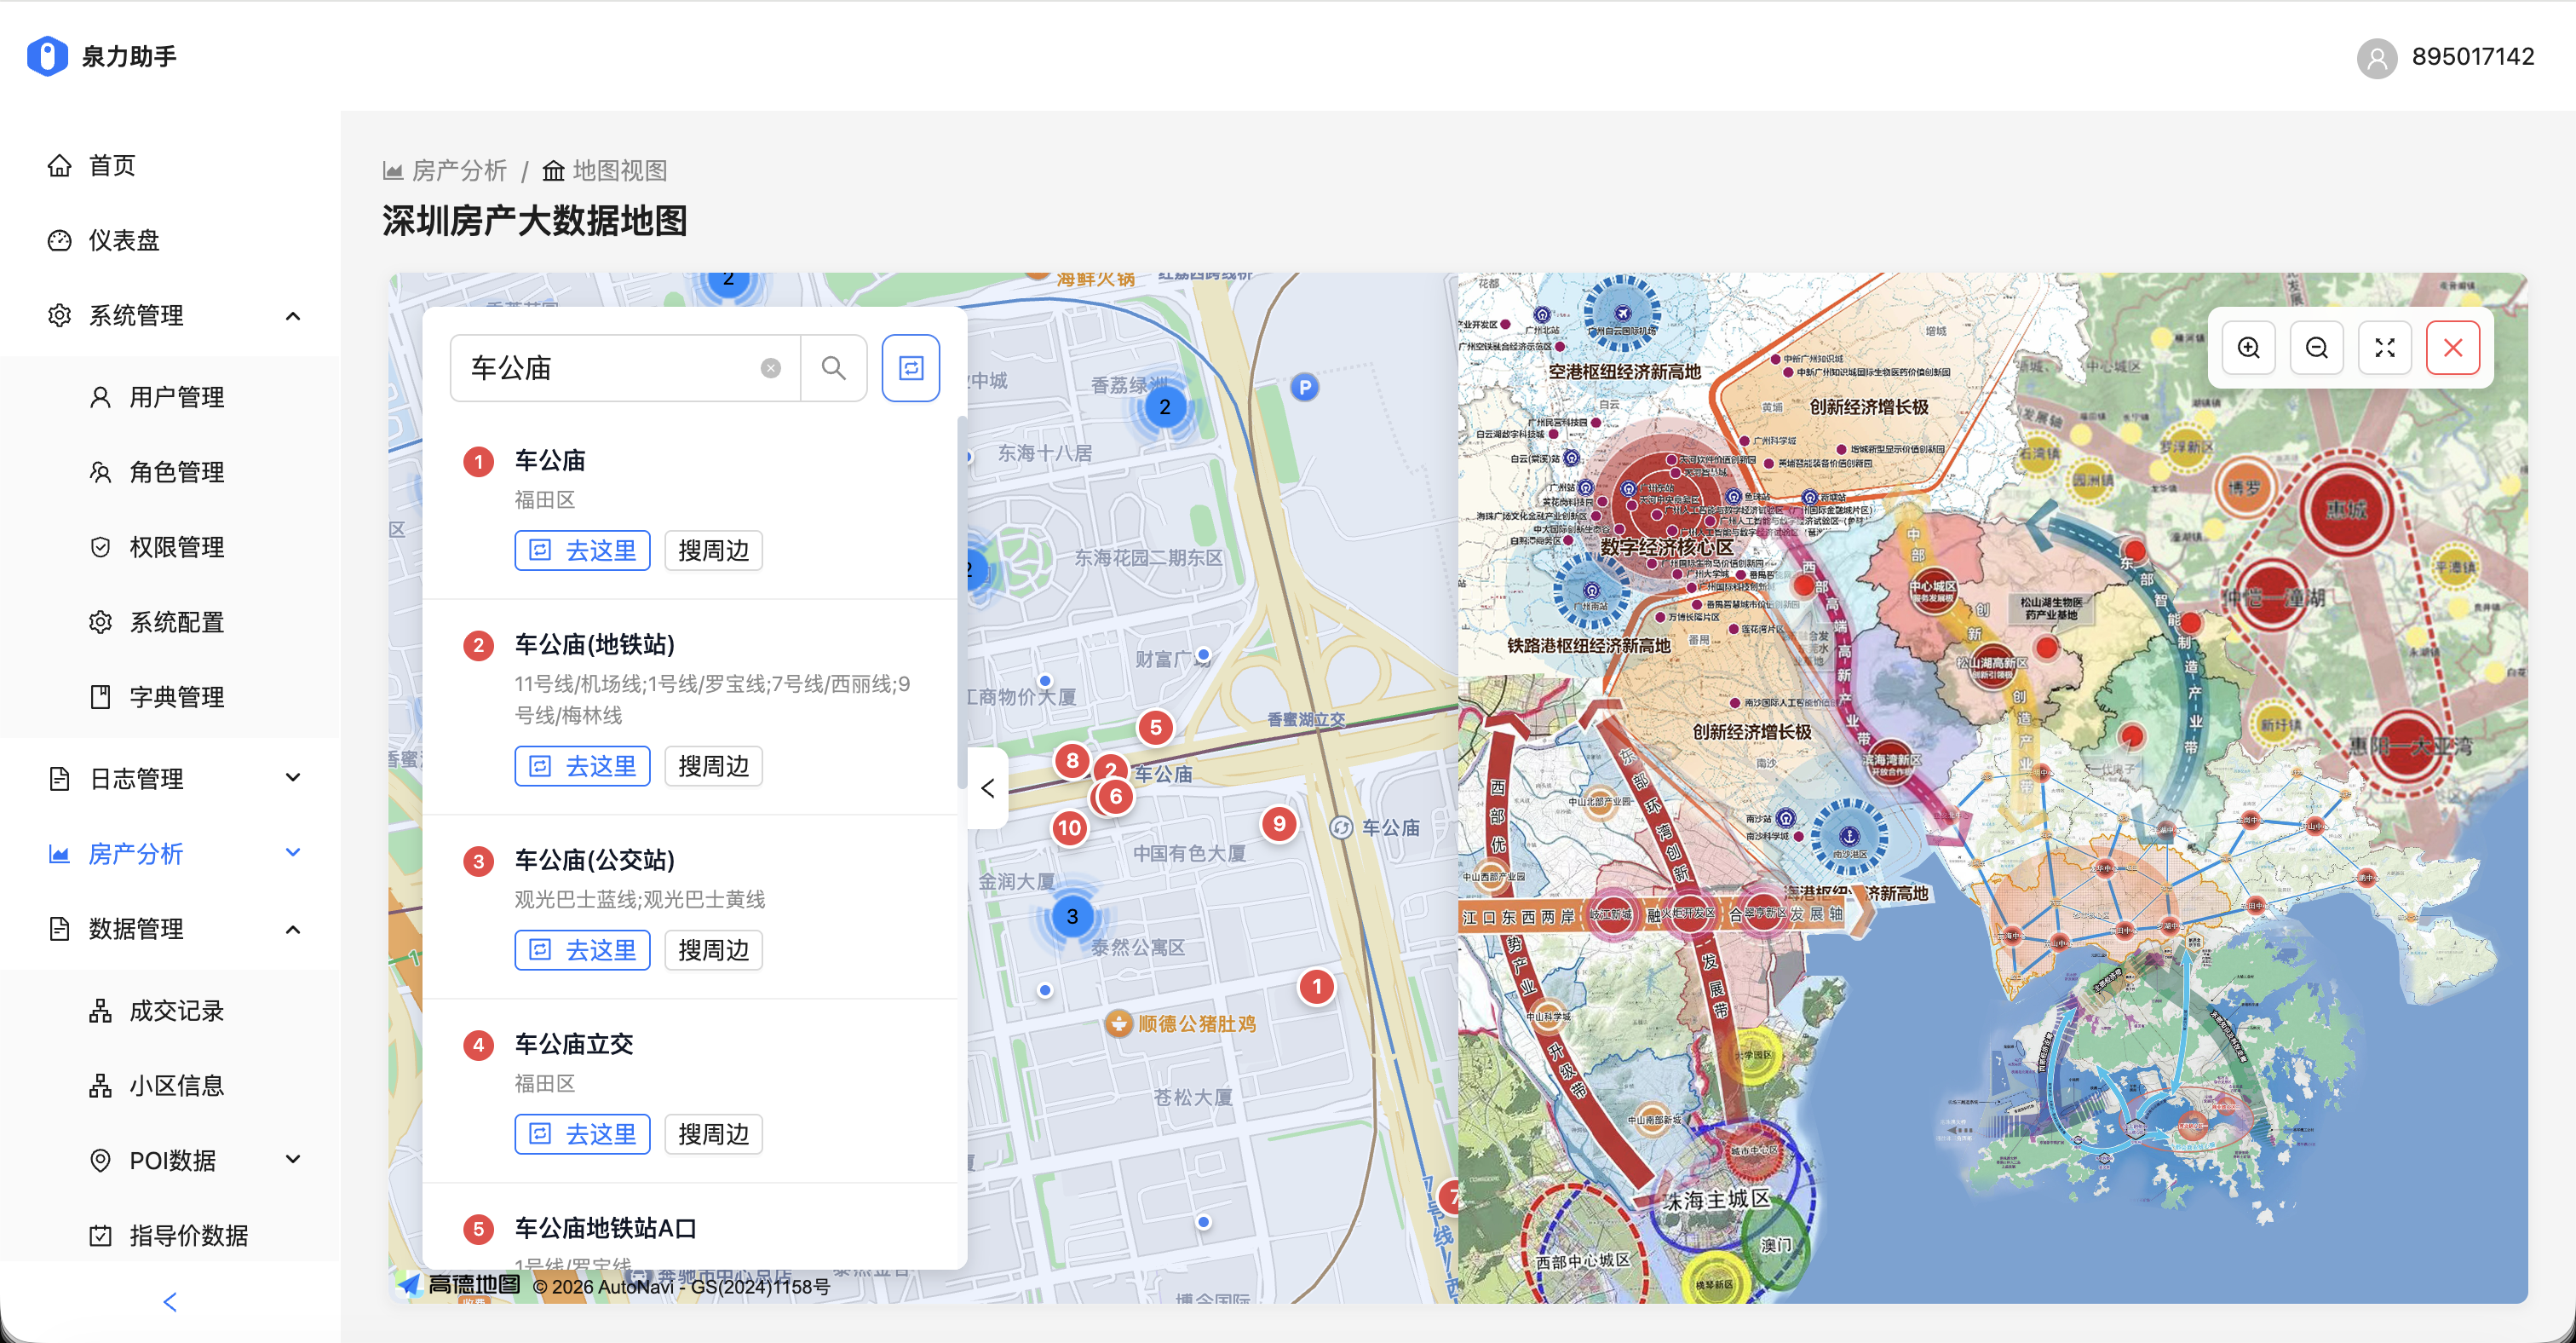Open route planning with the blue transfer icon
This screenshot has height=1343, width=2576.
911,368
